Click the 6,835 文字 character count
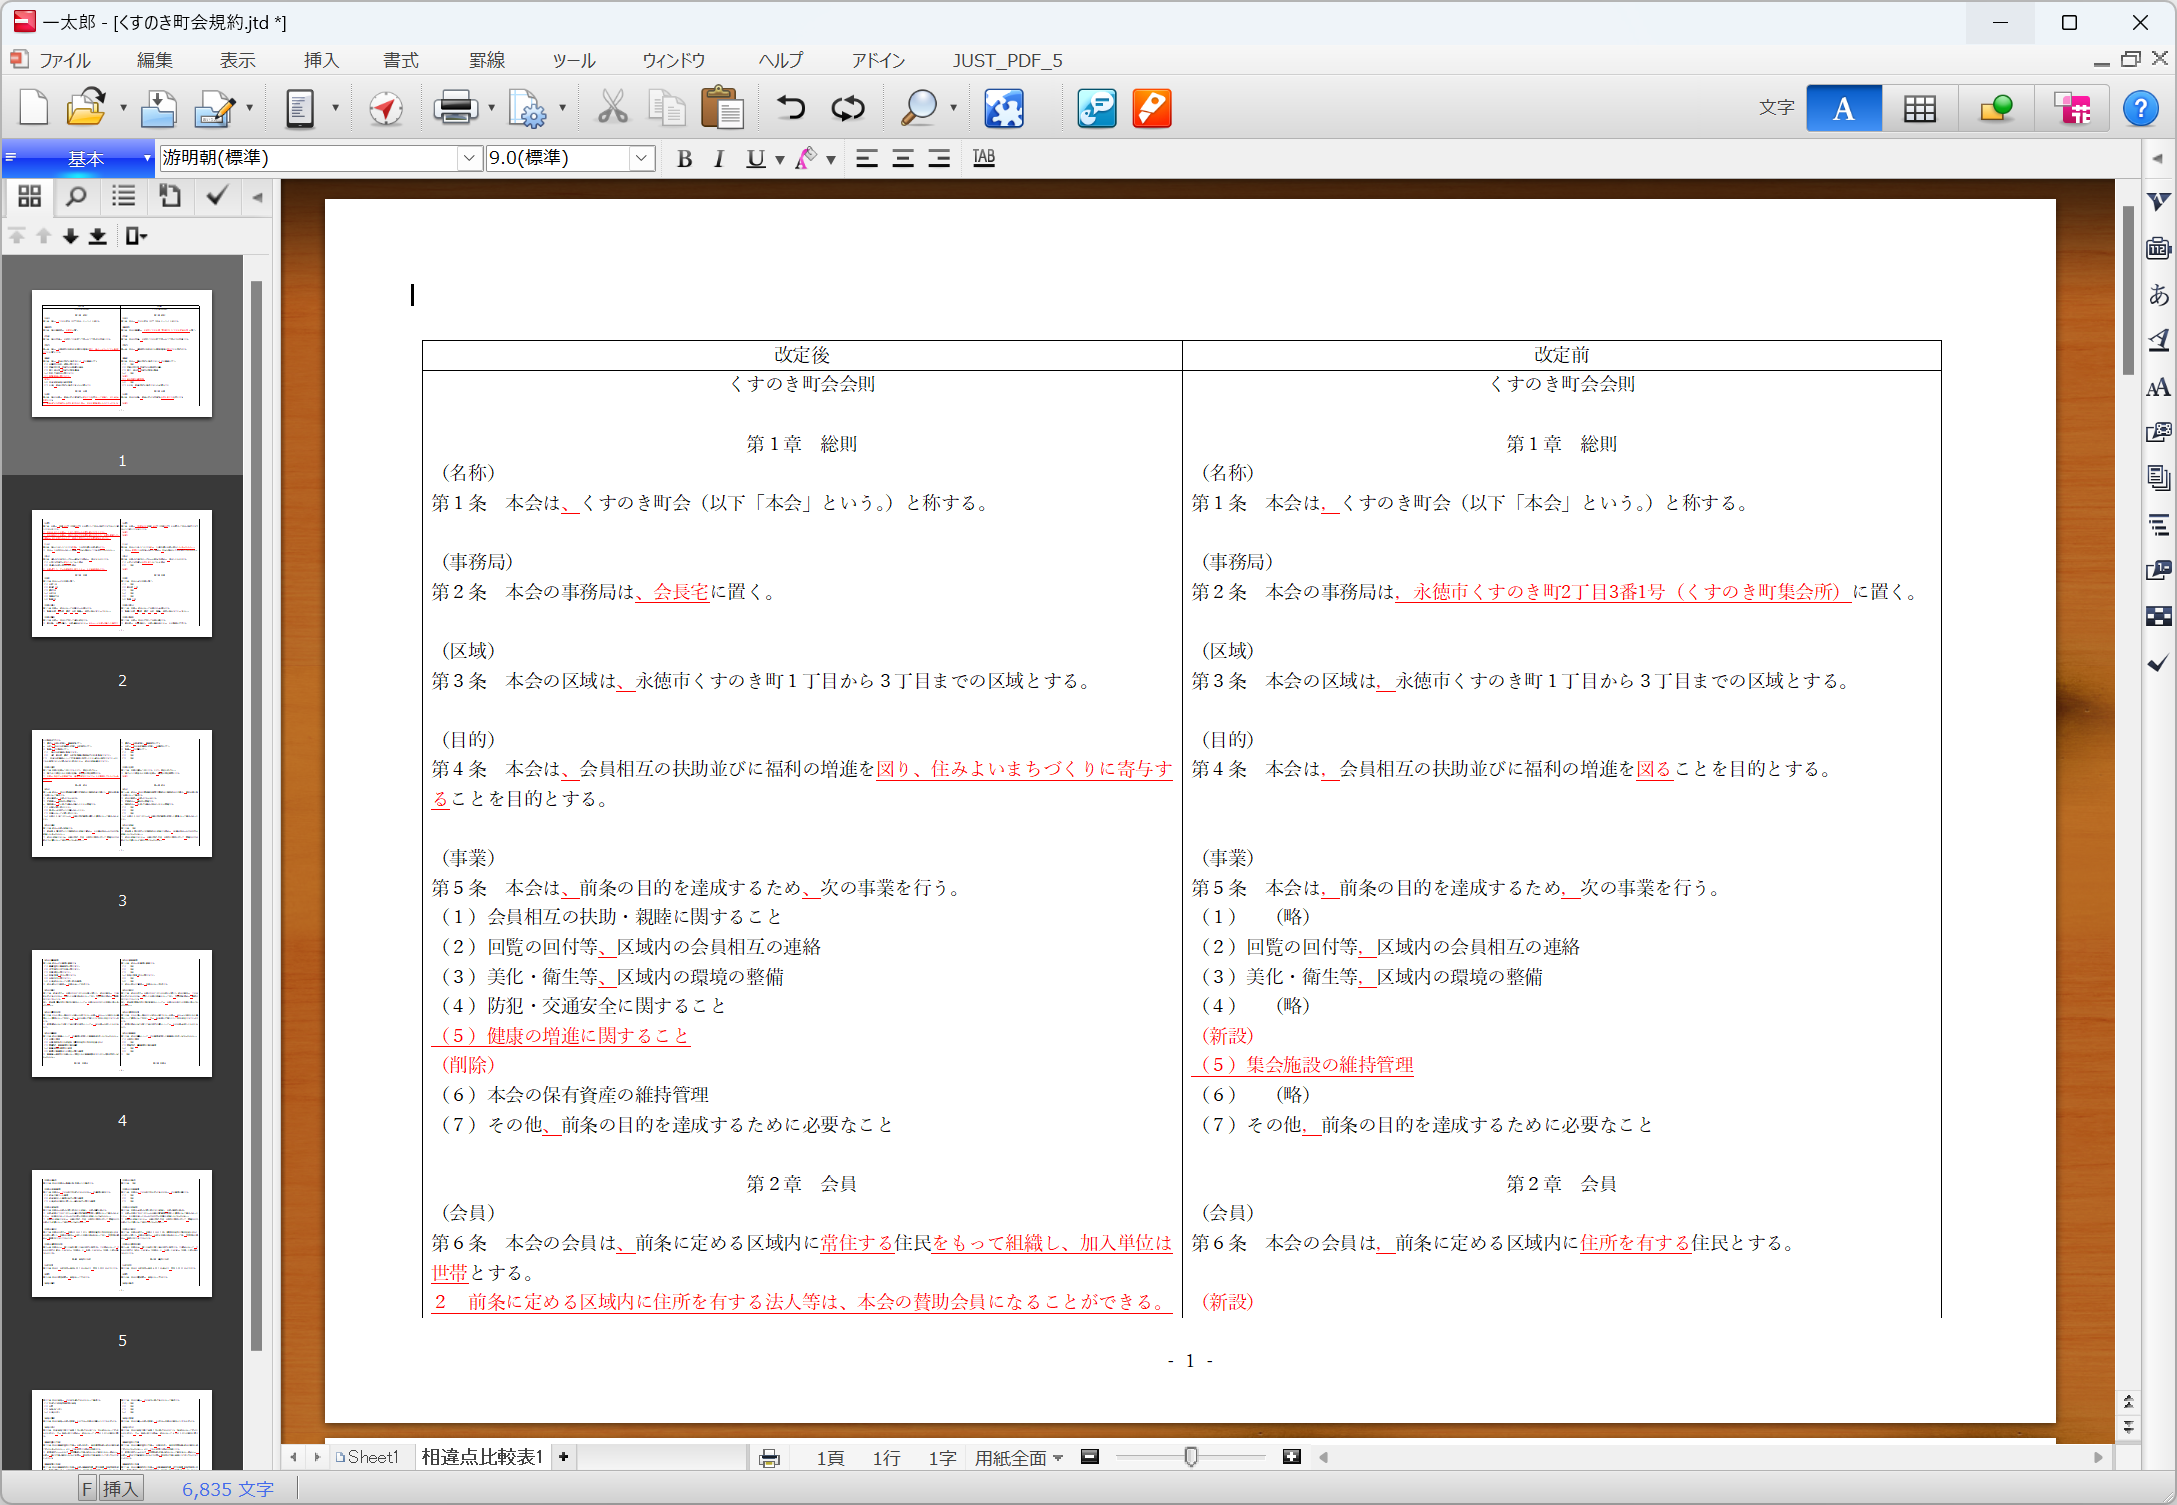 point(227,1489)
